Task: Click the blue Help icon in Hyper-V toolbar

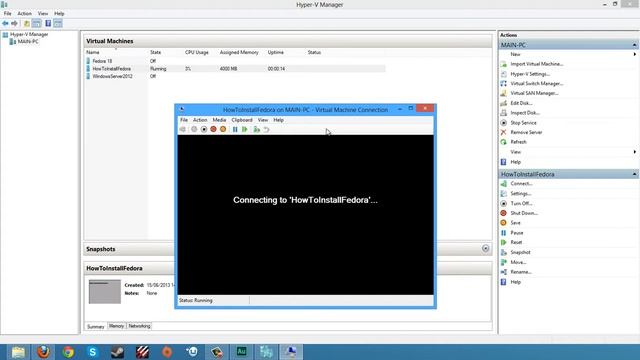Action: (48, 23)
